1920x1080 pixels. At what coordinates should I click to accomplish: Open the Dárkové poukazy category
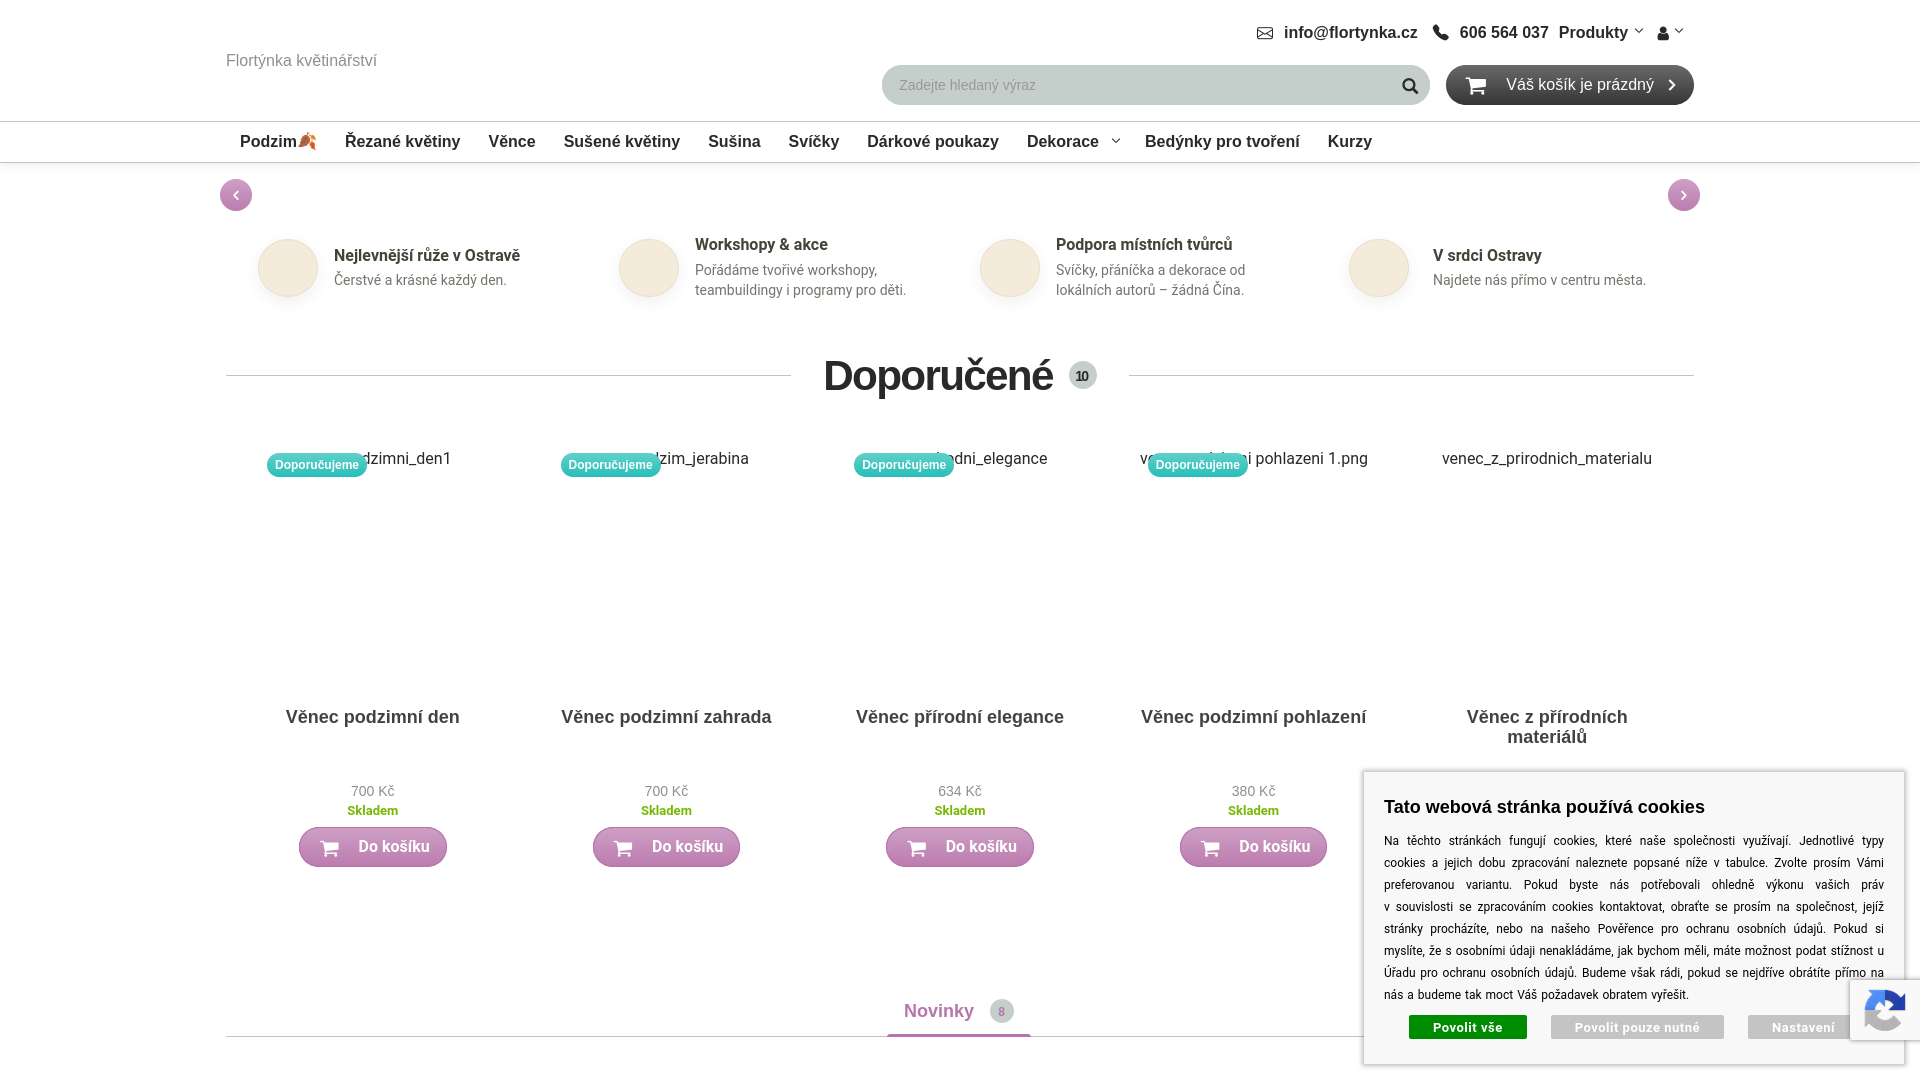pyautogui.click(x=933, y=142)
